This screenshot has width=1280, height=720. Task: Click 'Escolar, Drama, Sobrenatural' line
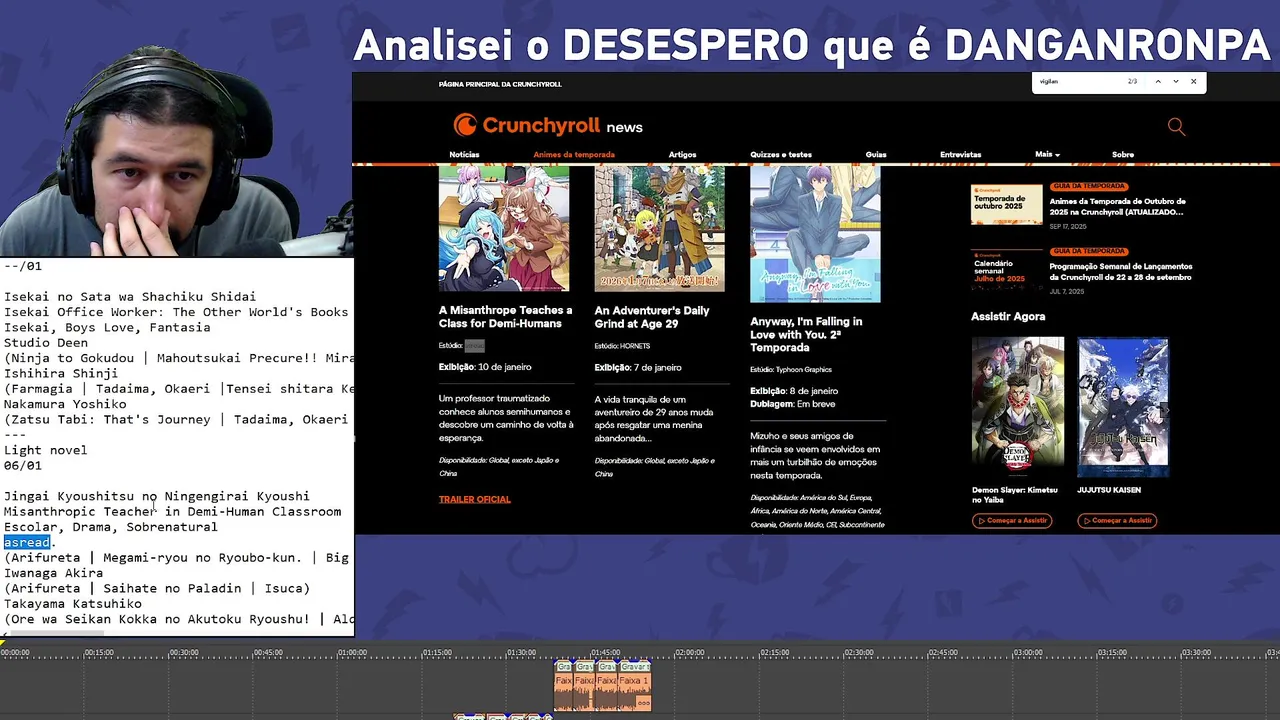tap(110, 527)
